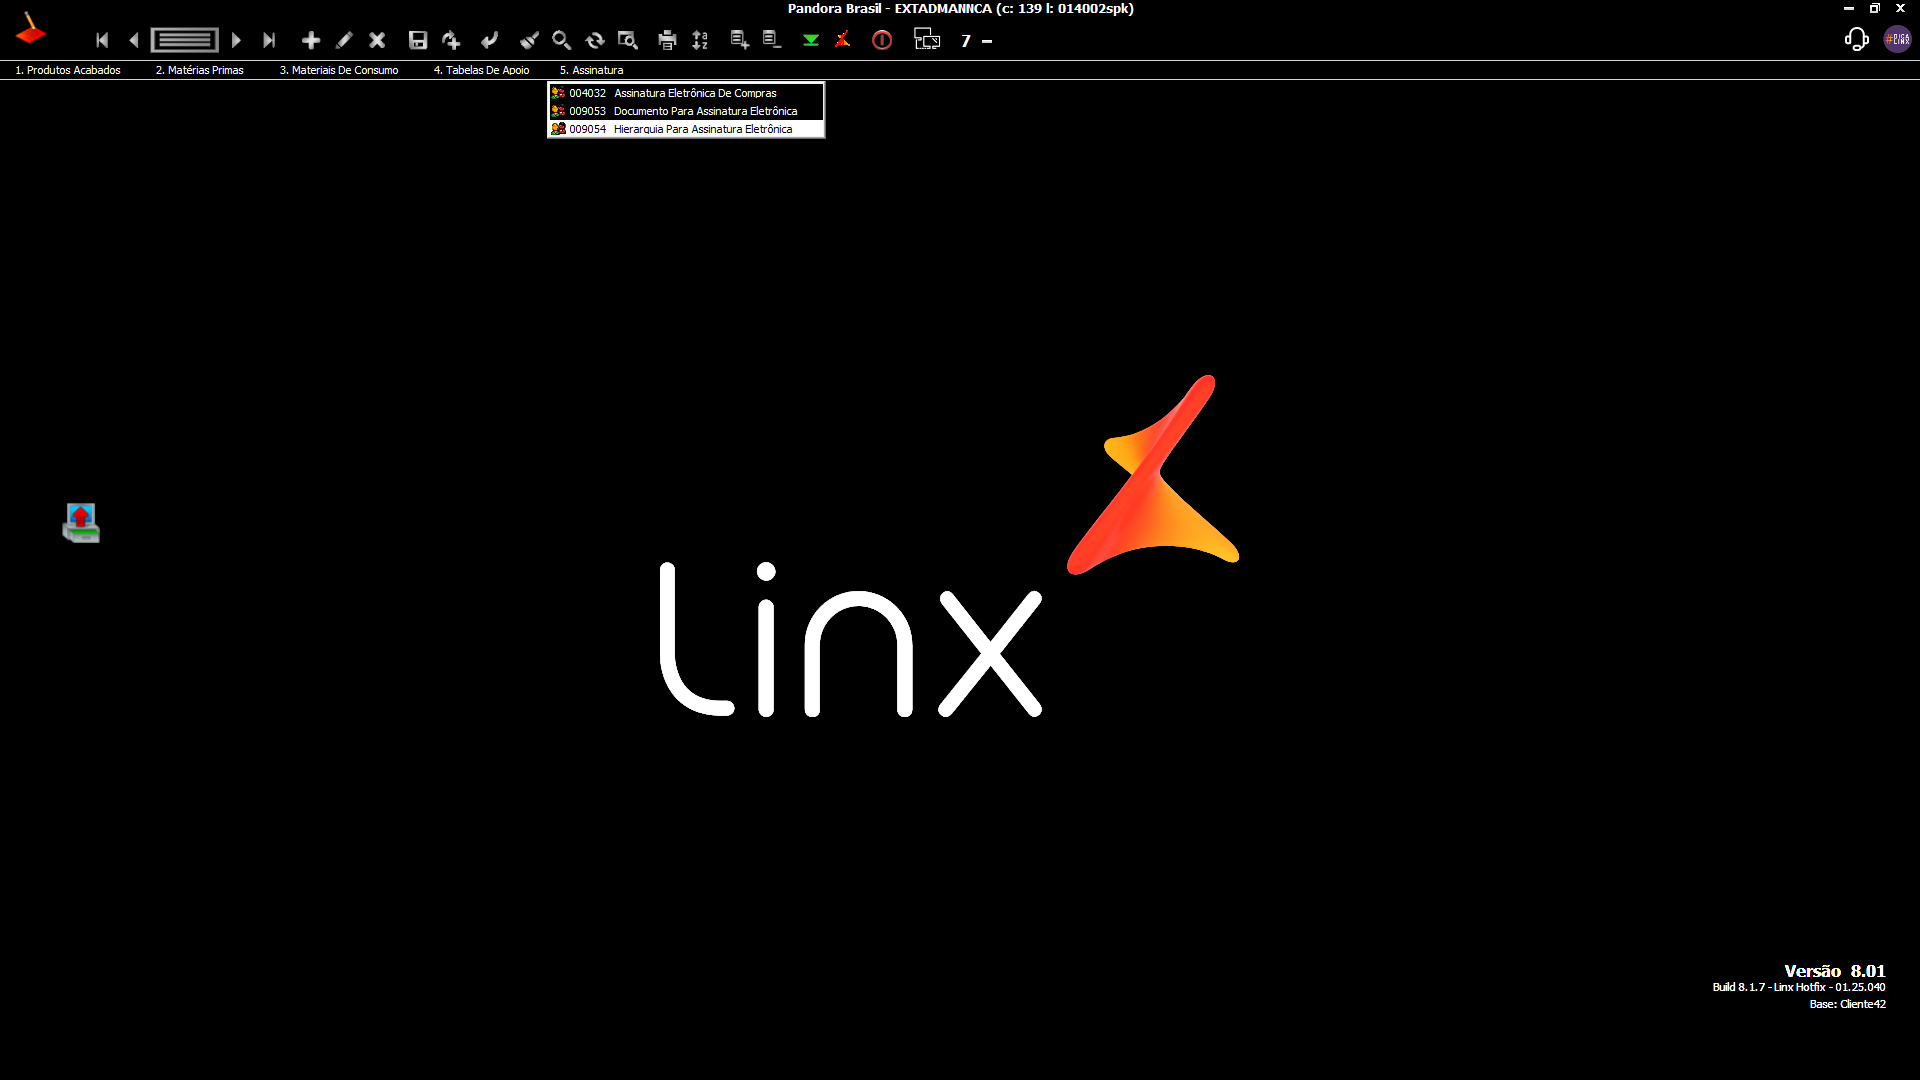
Task: Click the A-Z sort icon
Action: point(700,41)
